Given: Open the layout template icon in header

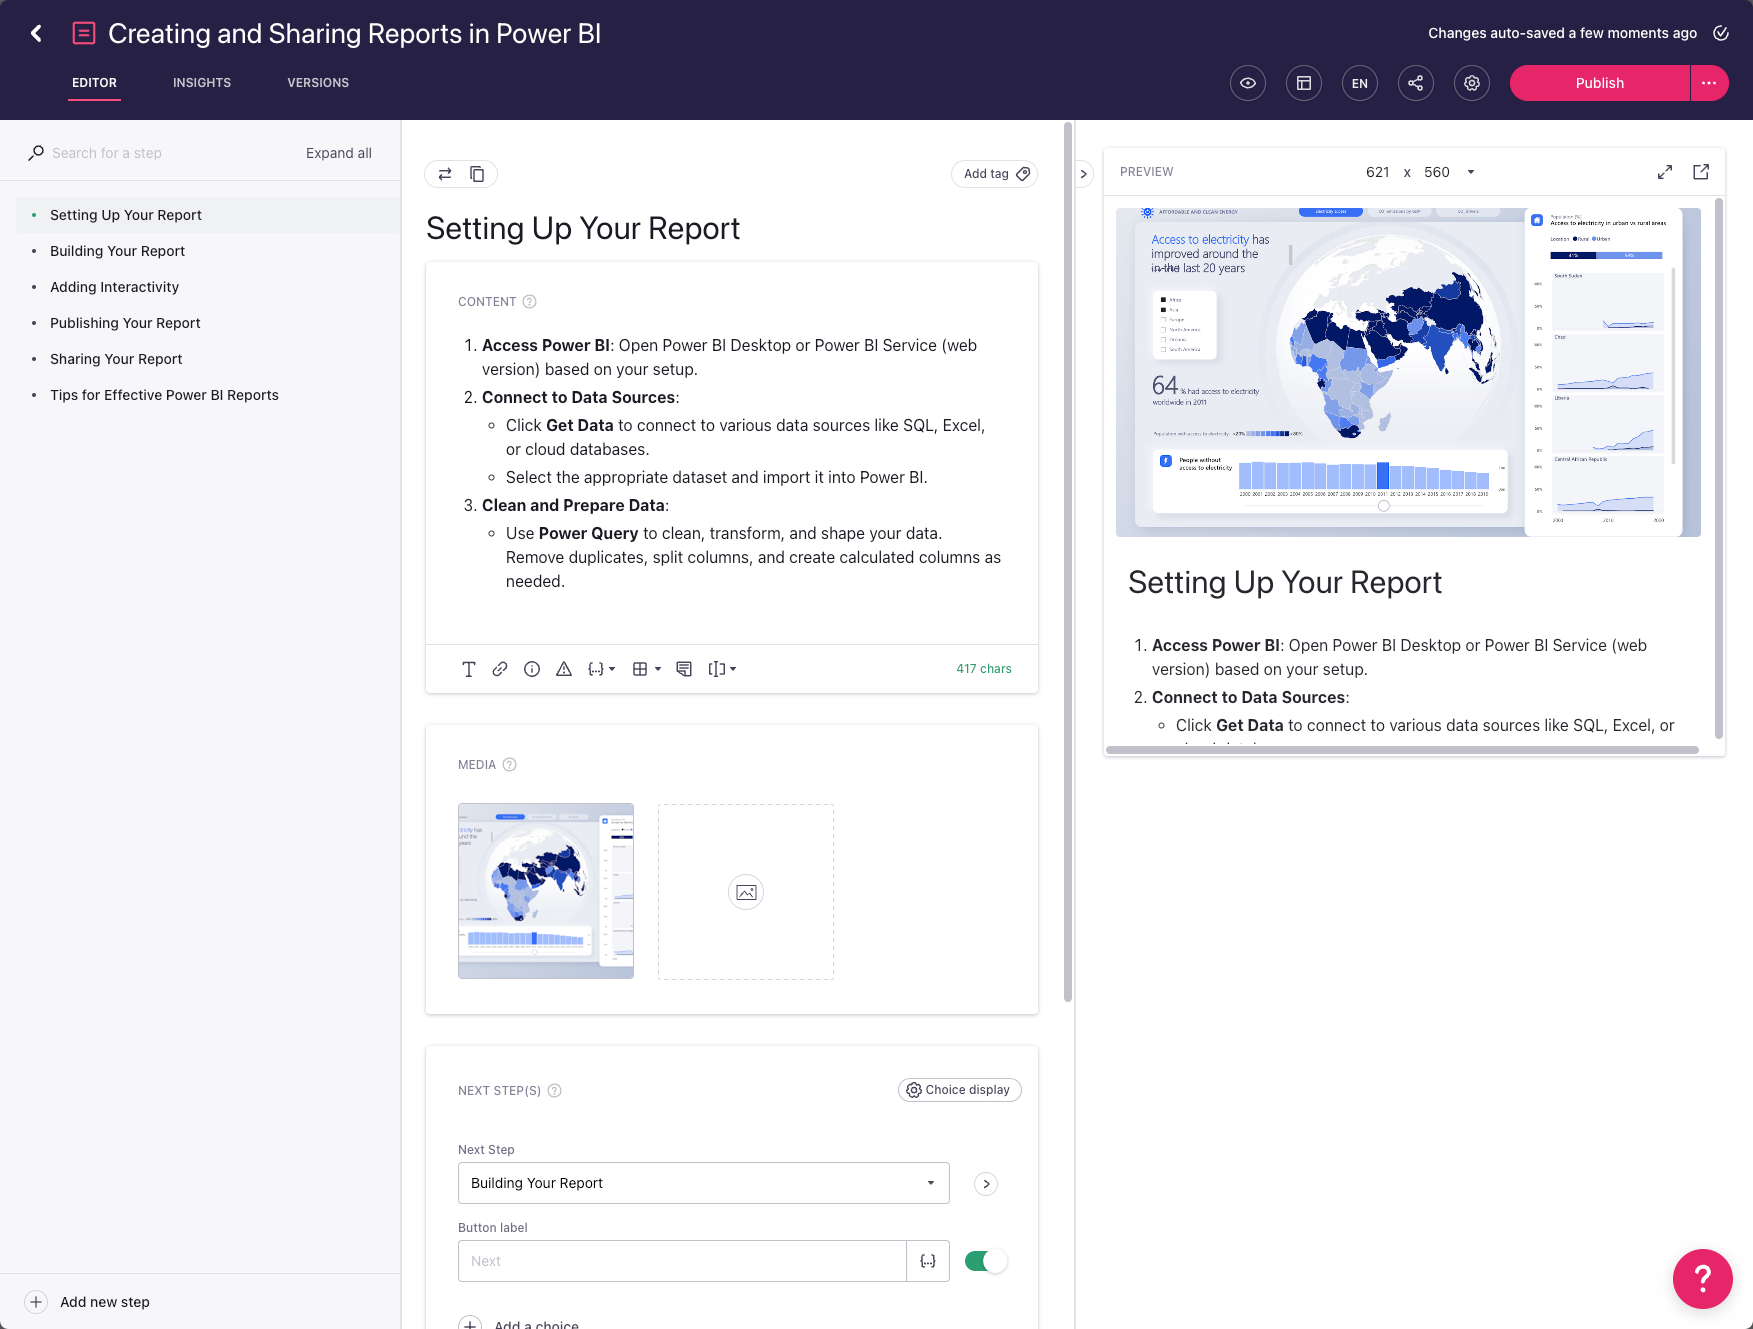Looking at the screenshot, I should (1304, 83).
